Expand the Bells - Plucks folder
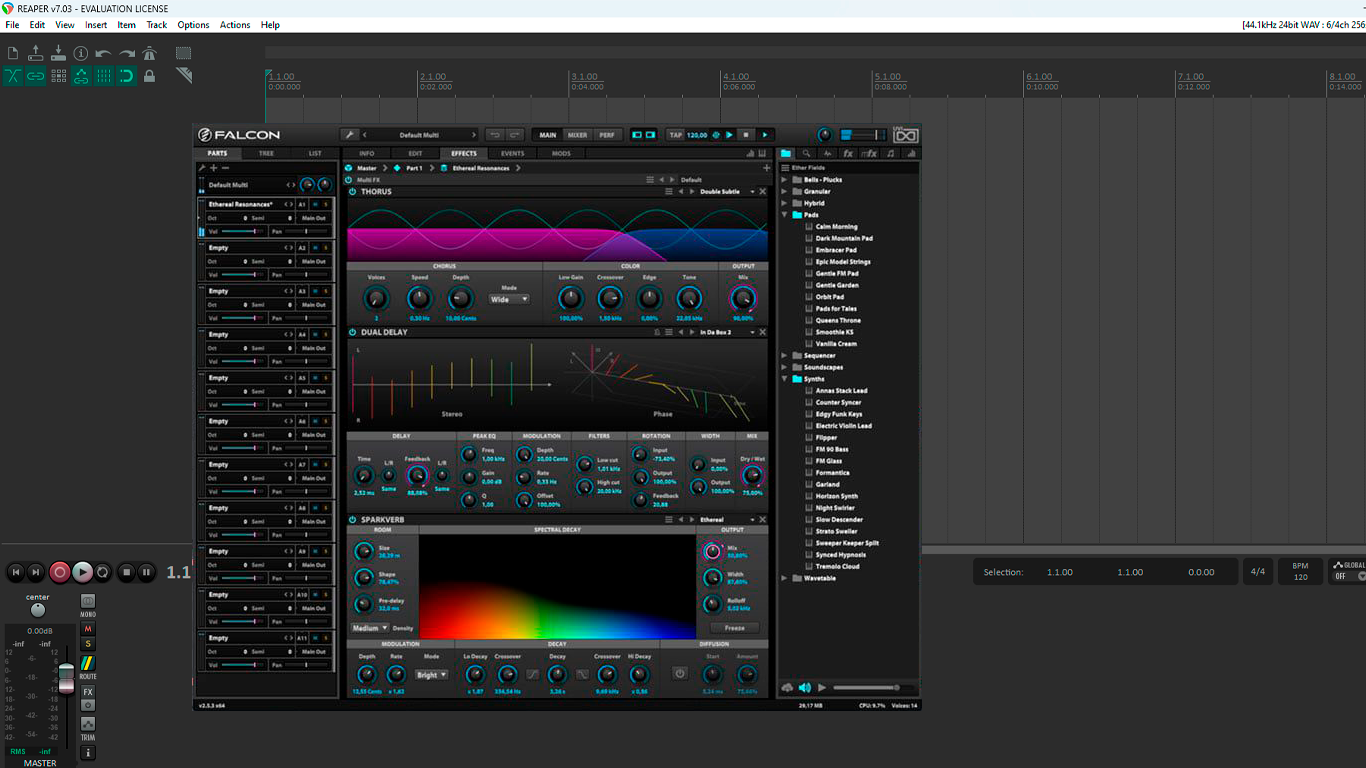Image resolution: width=1366 pixels, height=768 pixels. [x=784, y=180]
